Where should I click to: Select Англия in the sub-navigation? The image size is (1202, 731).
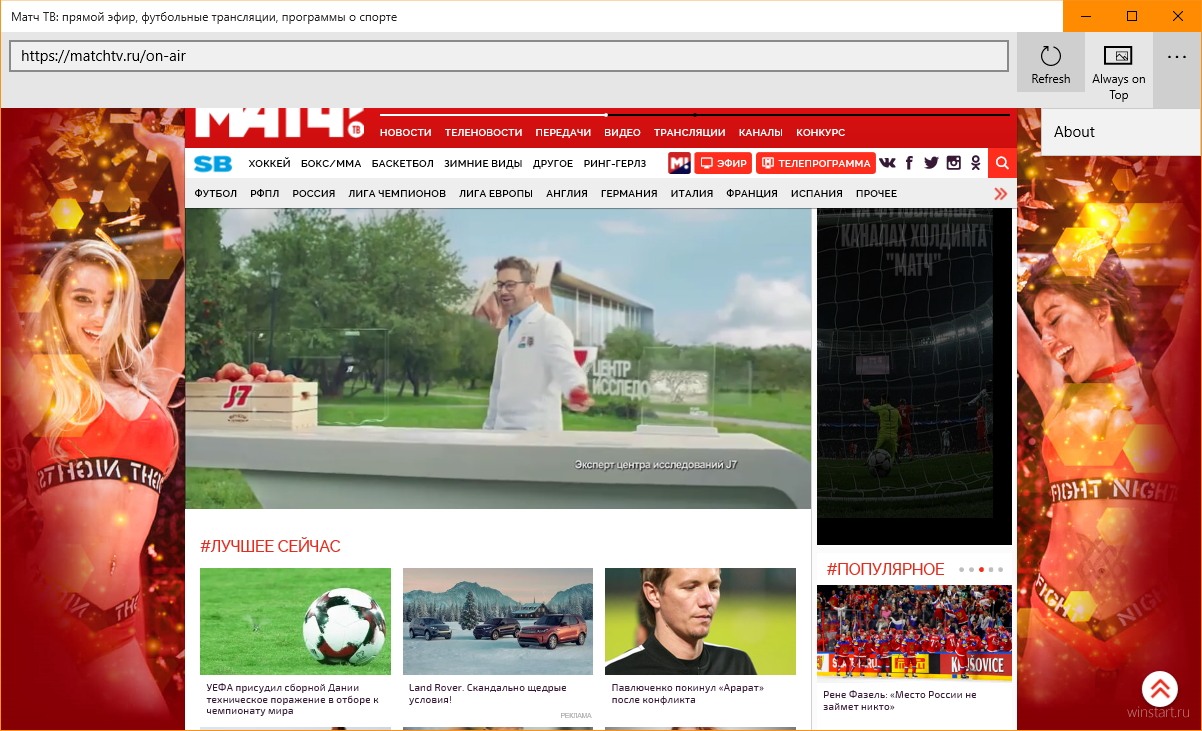tap(567, 193)
